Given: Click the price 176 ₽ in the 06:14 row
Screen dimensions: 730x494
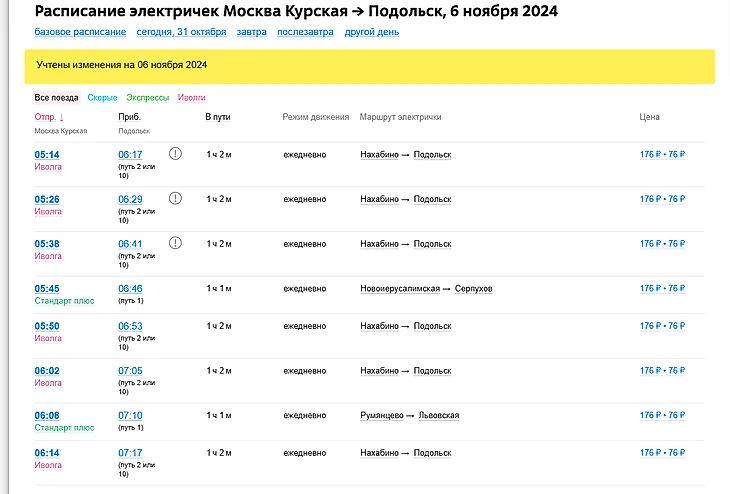Looking at the screenshot, I should [650, 453].
